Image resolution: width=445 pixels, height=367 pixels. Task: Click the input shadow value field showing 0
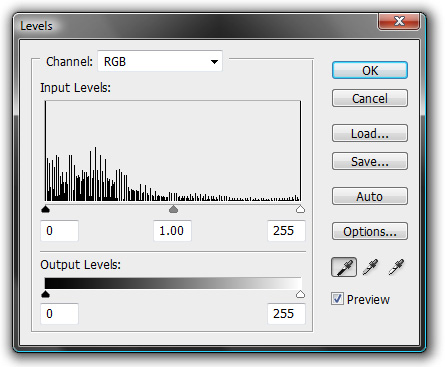point(59,230)
